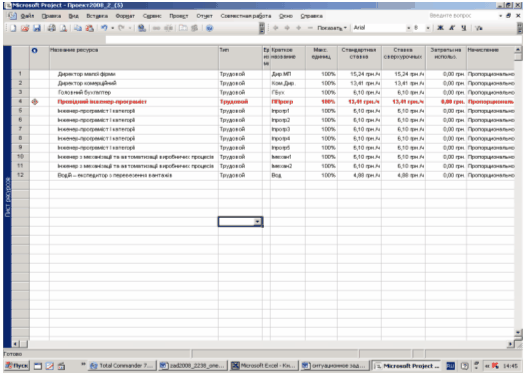The height and width of the screenshot is (374, 524).
Task: Open the Справка menu
Action: point(311,16)
